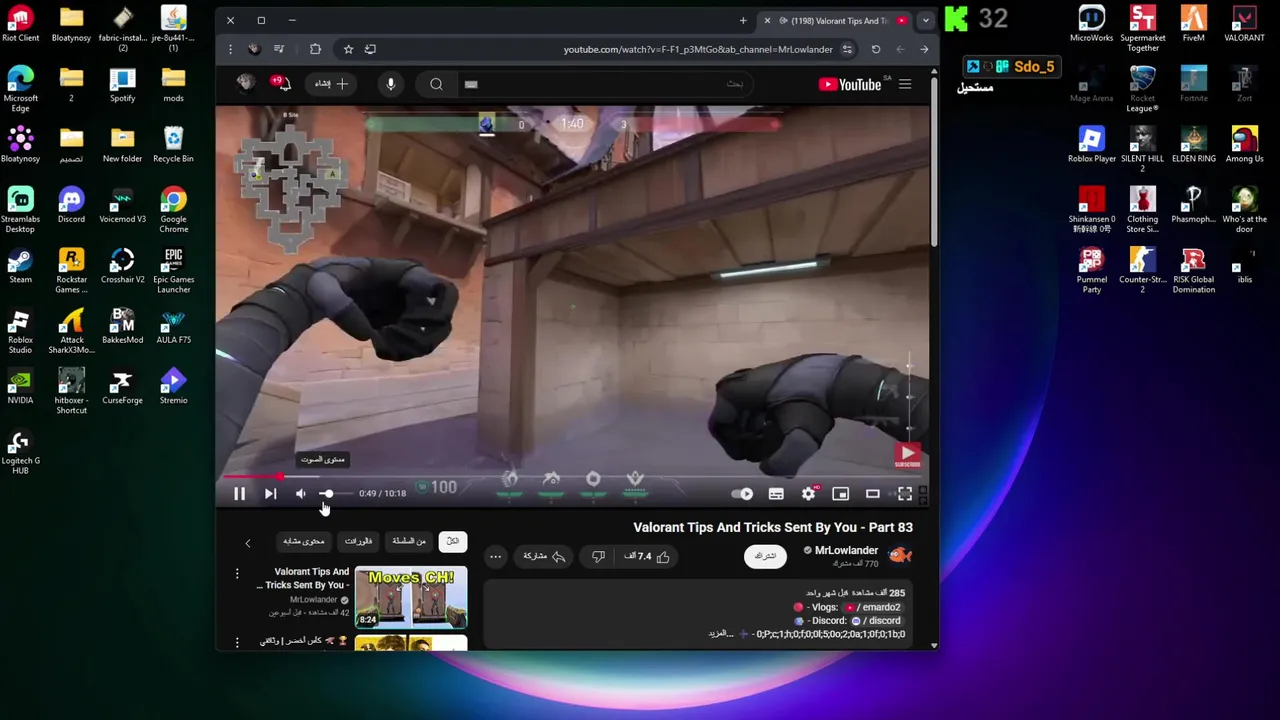This screenshot has width=1280, height=720.
Task: Expand the description with ...المزيد
Action: pyautogui.click(x=721, y=634)
